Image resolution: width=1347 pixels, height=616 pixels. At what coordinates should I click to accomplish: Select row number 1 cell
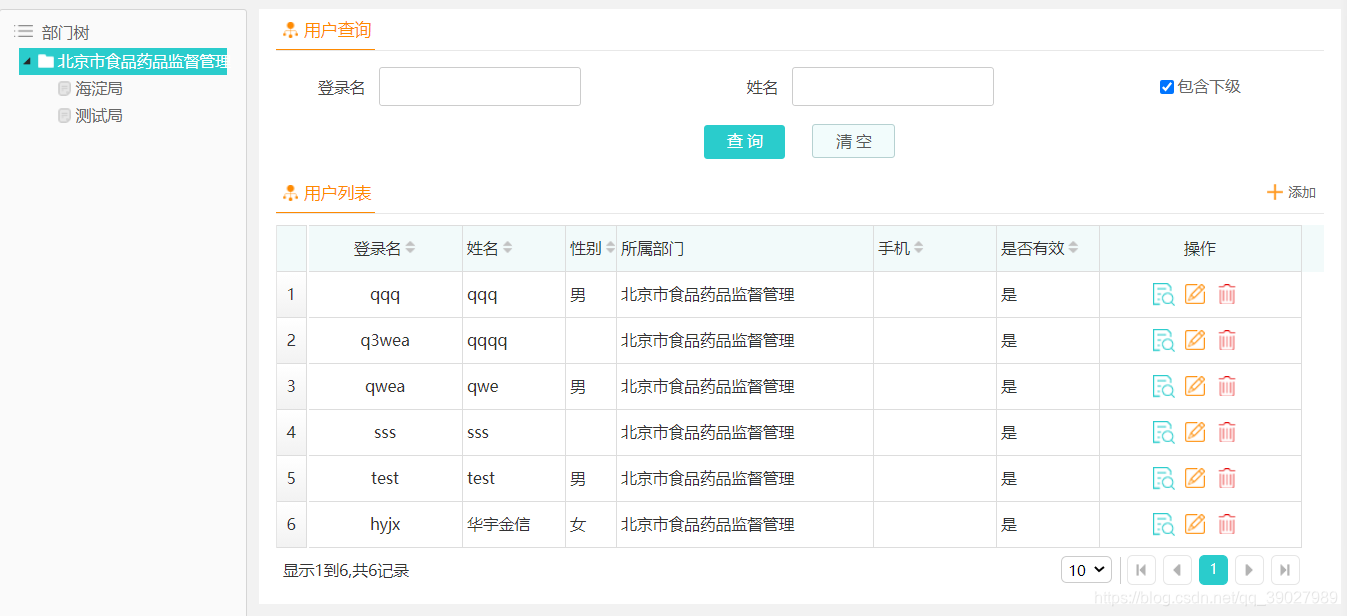pyautogui.click(x=292, y=295)
